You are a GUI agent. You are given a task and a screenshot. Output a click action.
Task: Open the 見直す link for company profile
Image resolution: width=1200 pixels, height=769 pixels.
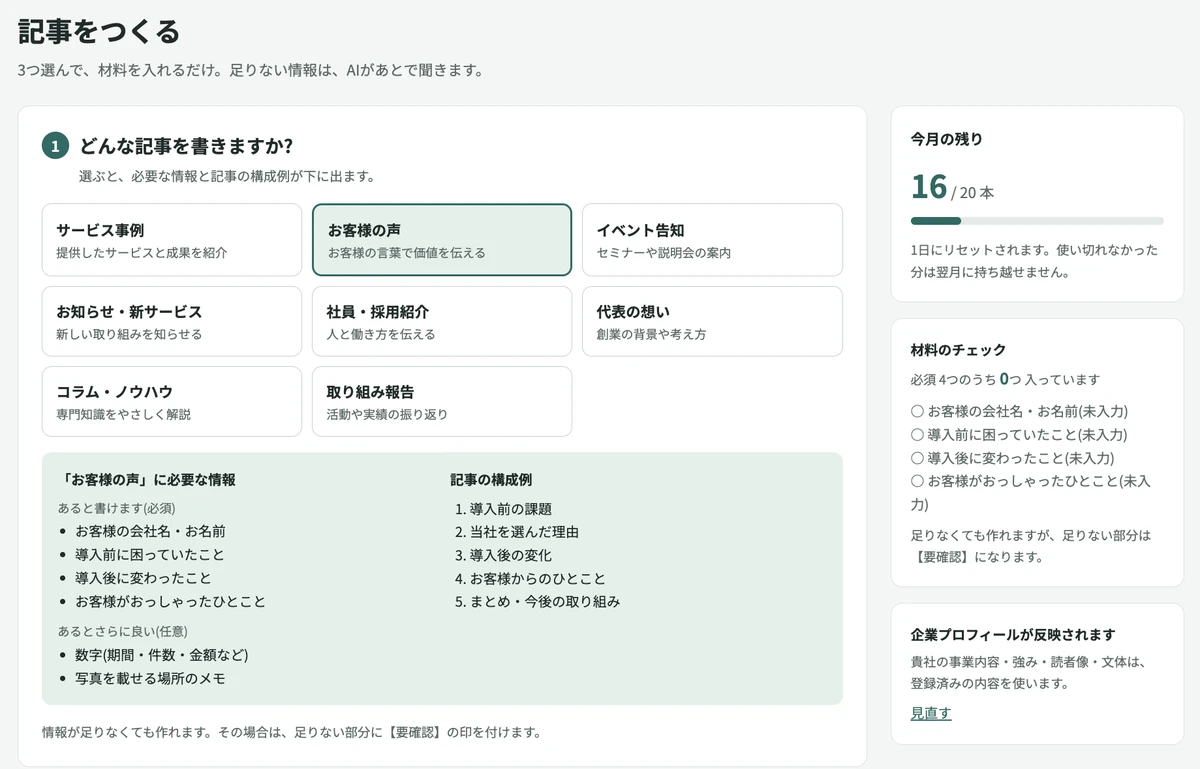[x=931, y=713]
